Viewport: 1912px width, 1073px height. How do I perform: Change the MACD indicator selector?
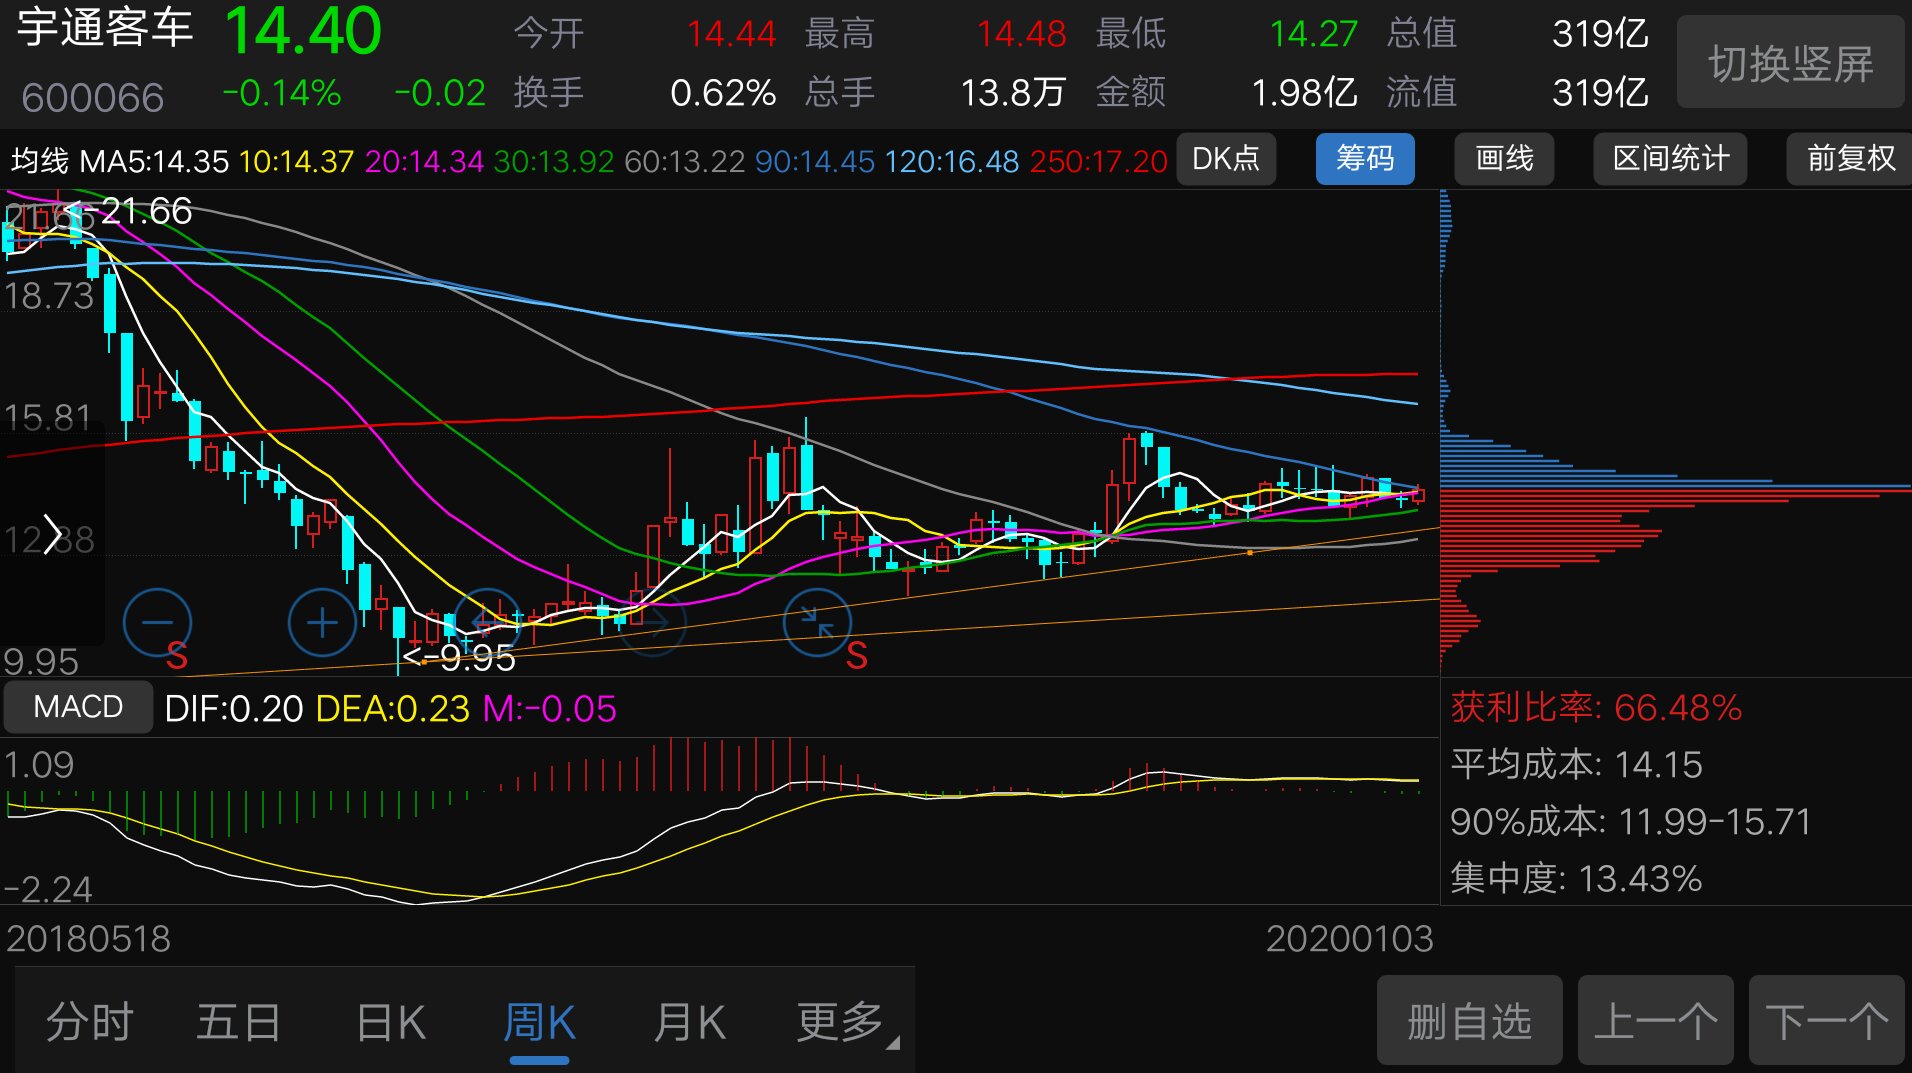(78, 707)
